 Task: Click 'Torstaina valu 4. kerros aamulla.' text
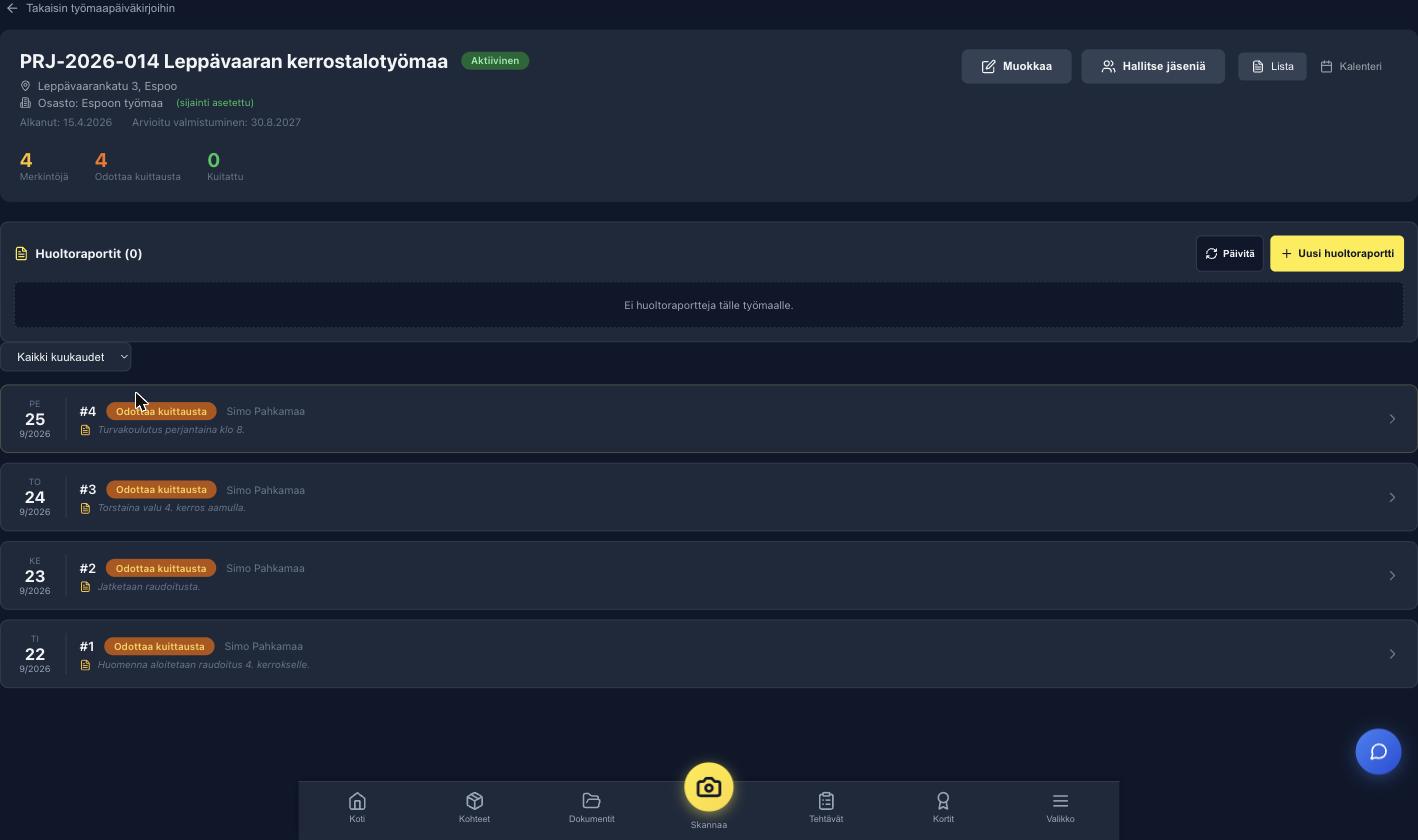[x=171, y=508]
